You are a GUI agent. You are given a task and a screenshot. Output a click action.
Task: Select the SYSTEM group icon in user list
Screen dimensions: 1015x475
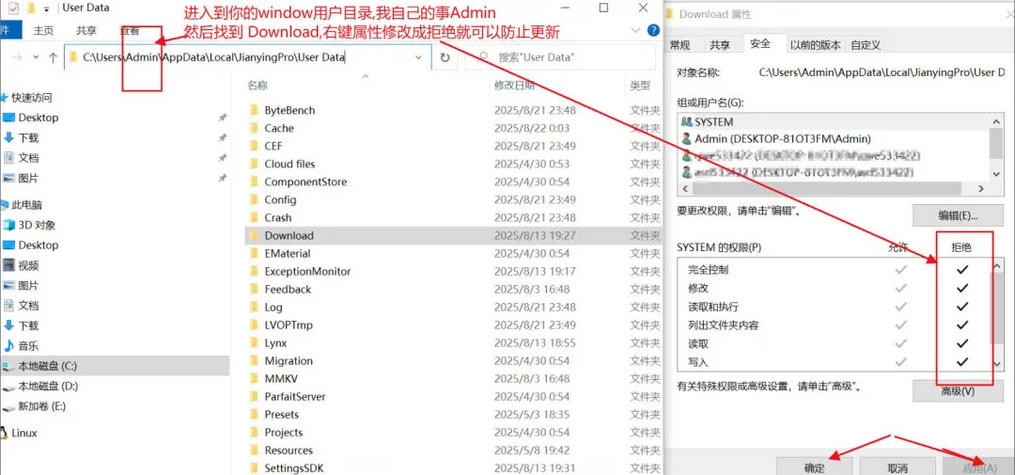click(x=686, y=122)
